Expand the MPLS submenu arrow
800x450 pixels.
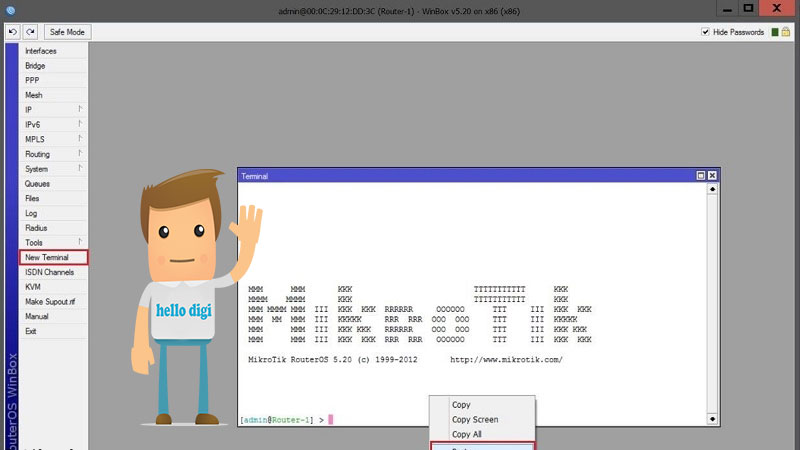click(x=80, y=139)
